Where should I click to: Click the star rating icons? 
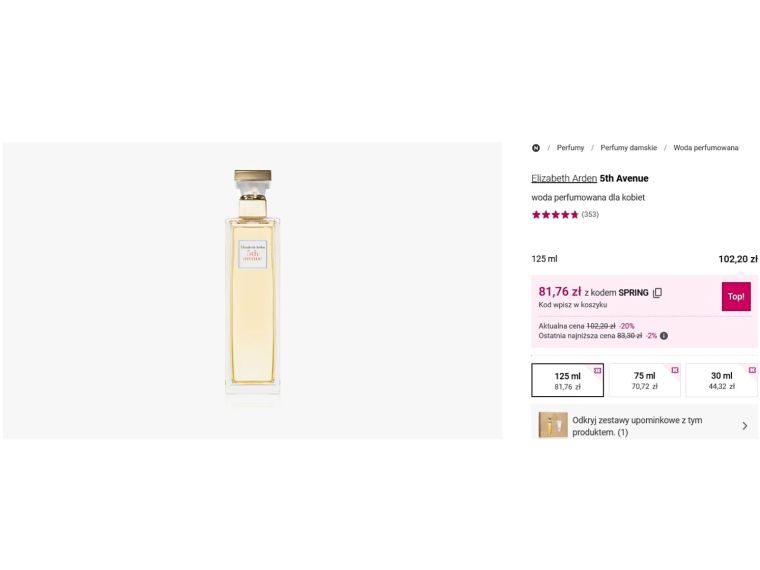coord(554,214)
